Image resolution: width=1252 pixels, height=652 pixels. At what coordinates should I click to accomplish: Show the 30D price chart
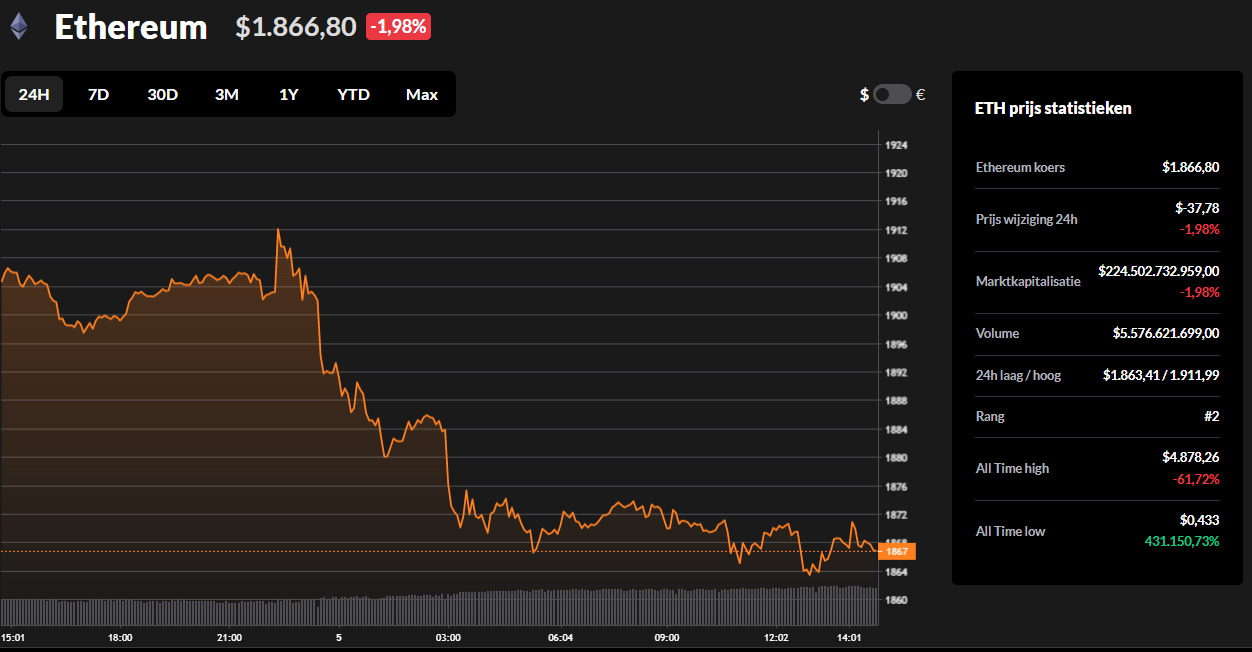162,94
